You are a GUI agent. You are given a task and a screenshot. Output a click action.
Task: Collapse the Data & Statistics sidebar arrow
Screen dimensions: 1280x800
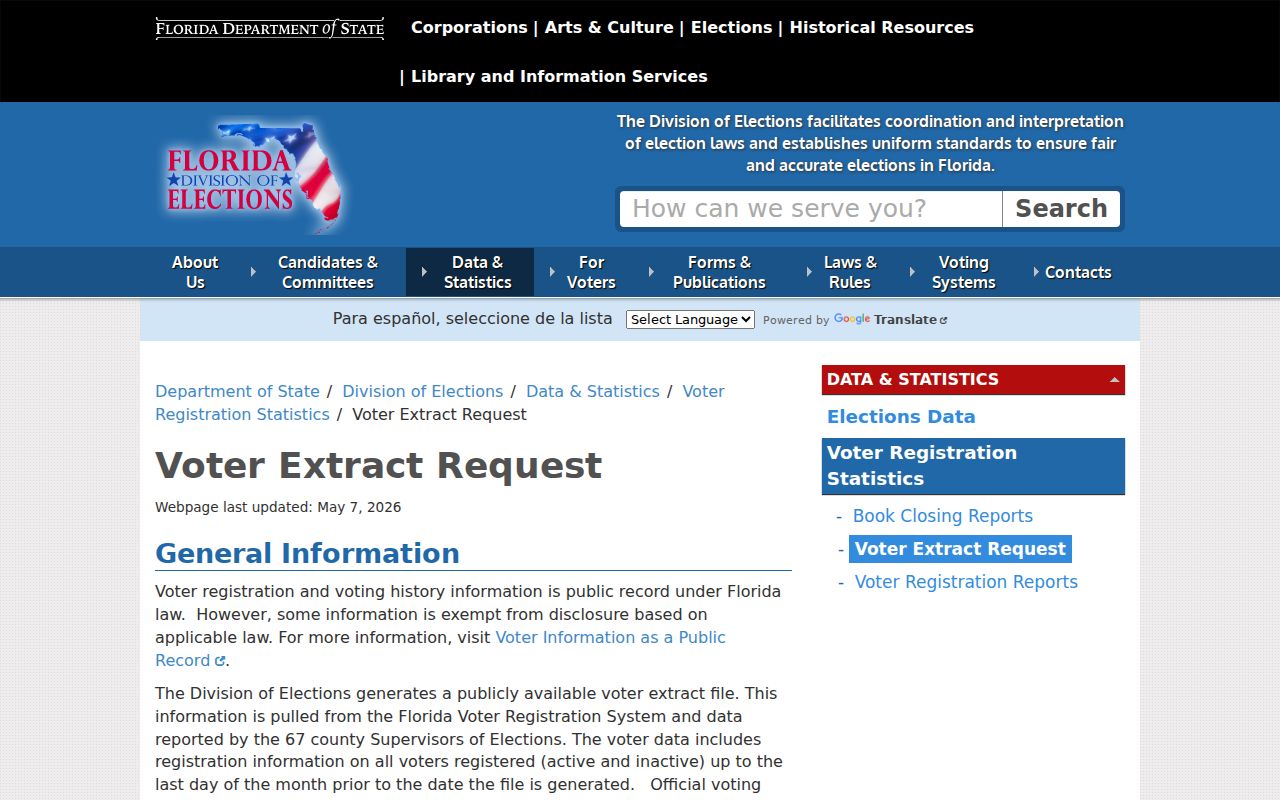coord(1114,380)
